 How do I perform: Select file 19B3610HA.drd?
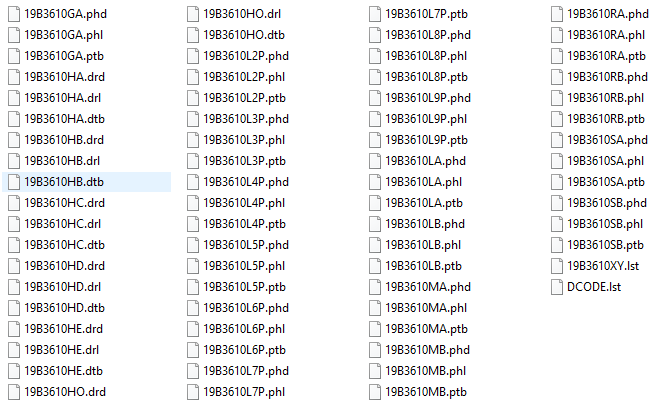[64, 77]
